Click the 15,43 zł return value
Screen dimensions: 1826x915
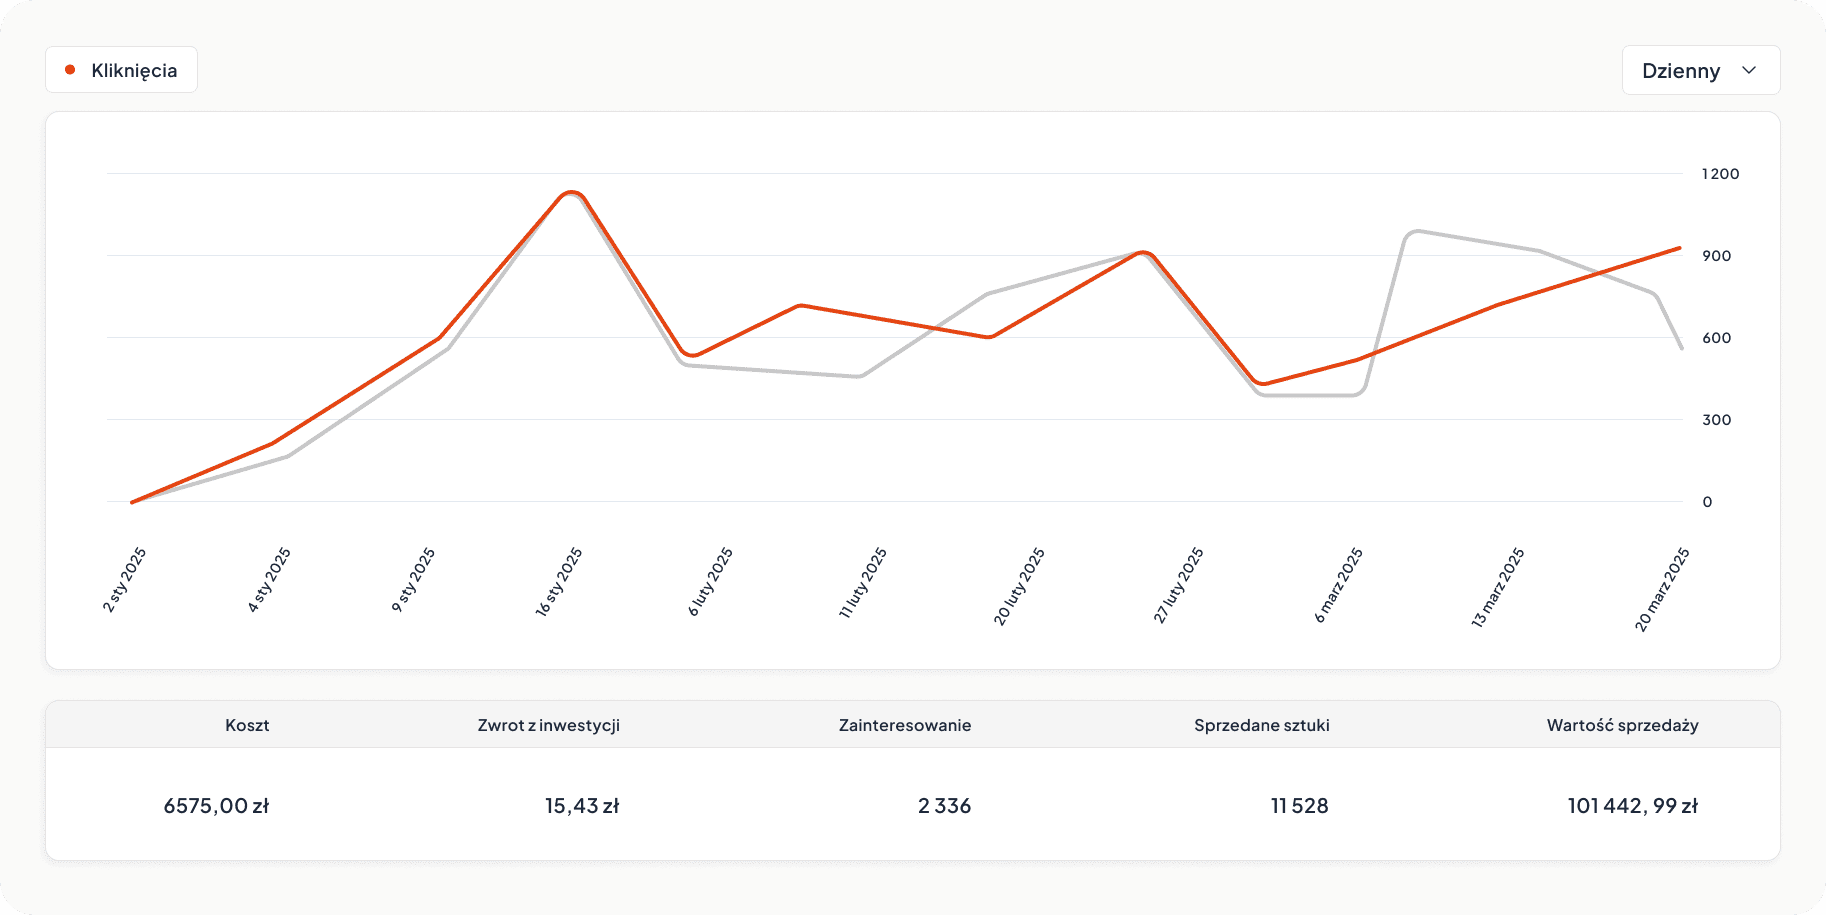click(x=582, y=806)
